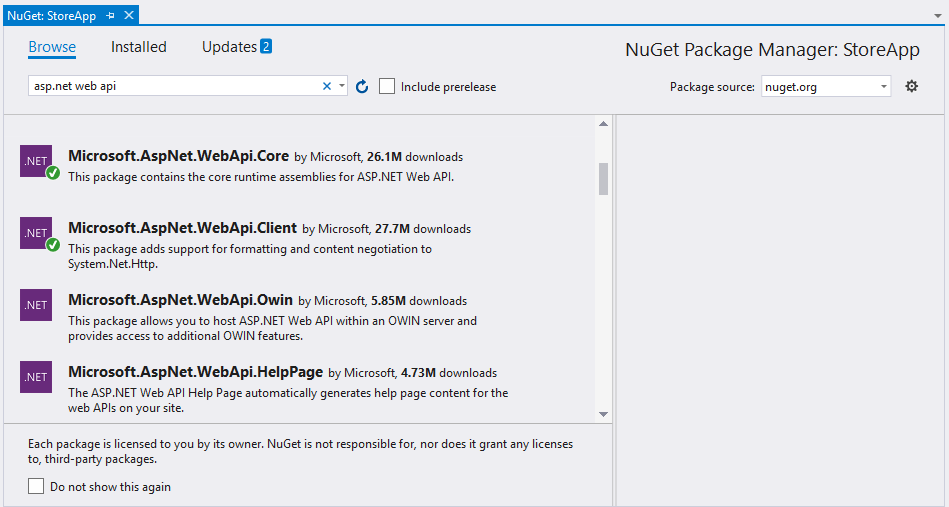Click the package list scrollbar down arrow
The width and height of the screenshot is (949, 507).
tap(603, 413)
